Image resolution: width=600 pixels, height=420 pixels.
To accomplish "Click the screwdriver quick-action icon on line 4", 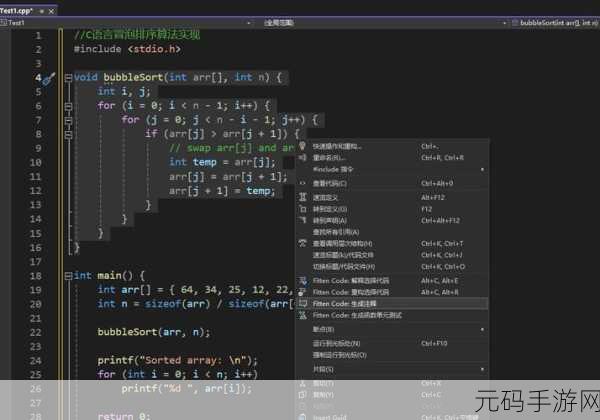I will (x=49, y=78).
